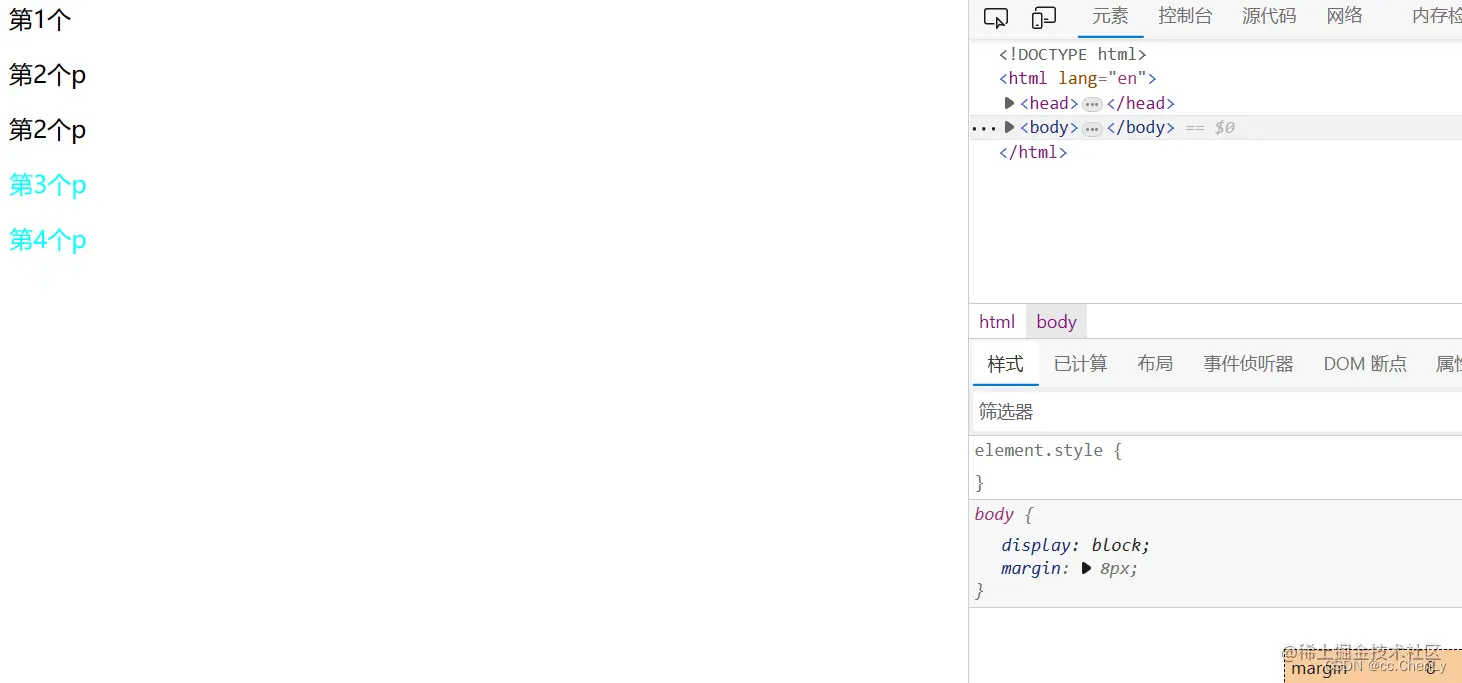Activate the inspect element picker icon

[x=996, y=18]
